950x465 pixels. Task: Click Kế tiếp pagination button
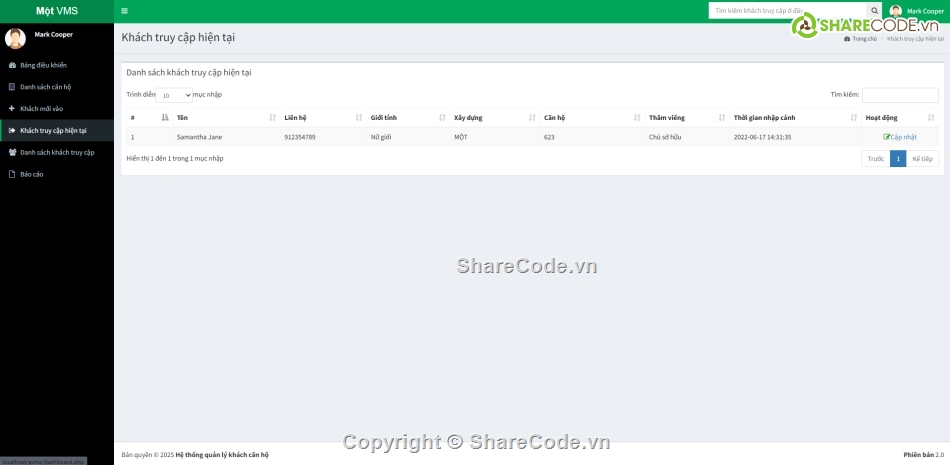coord(922,159)
